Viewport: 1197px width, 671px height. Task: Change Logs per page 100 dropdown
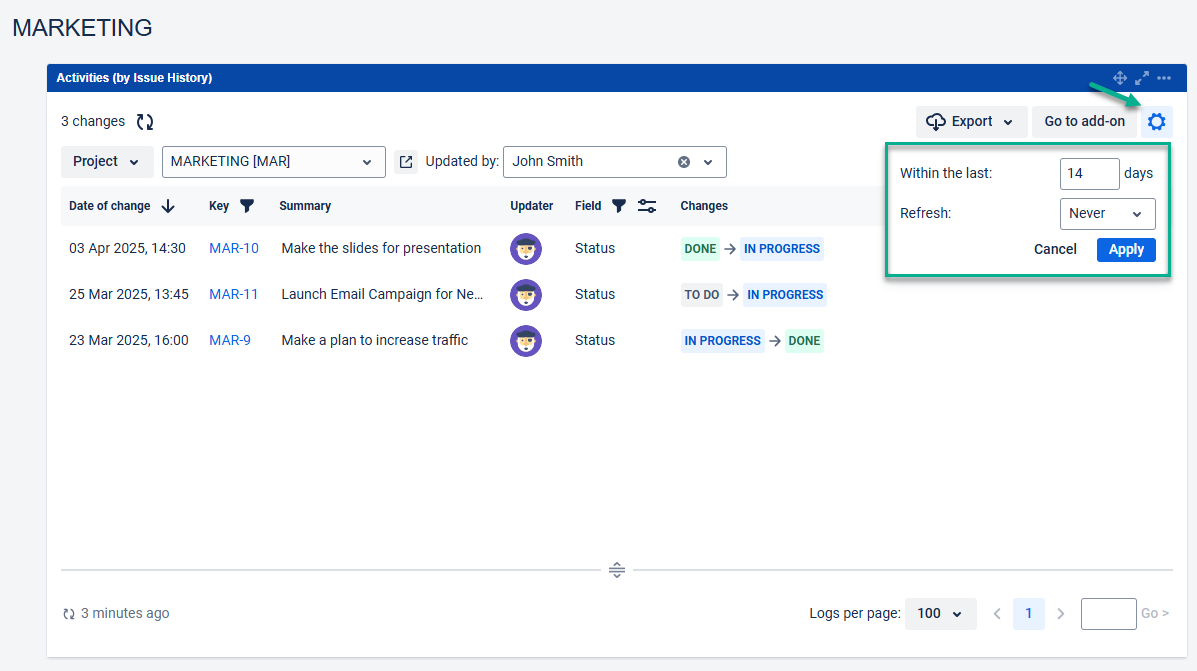click(940, 614)
